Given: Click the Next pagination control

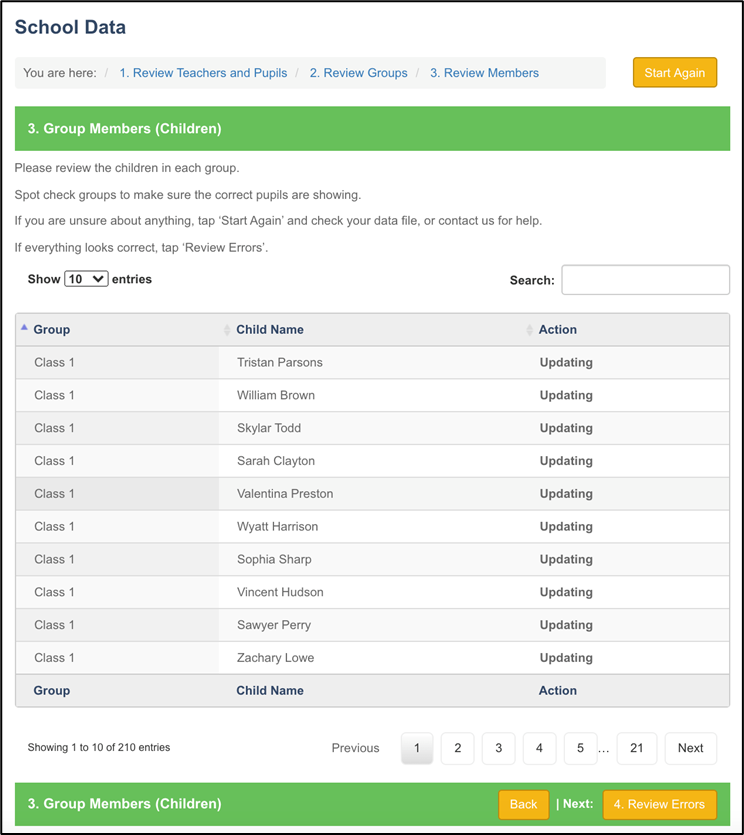Looking at the screenshot, I should [x=690, y=748].
